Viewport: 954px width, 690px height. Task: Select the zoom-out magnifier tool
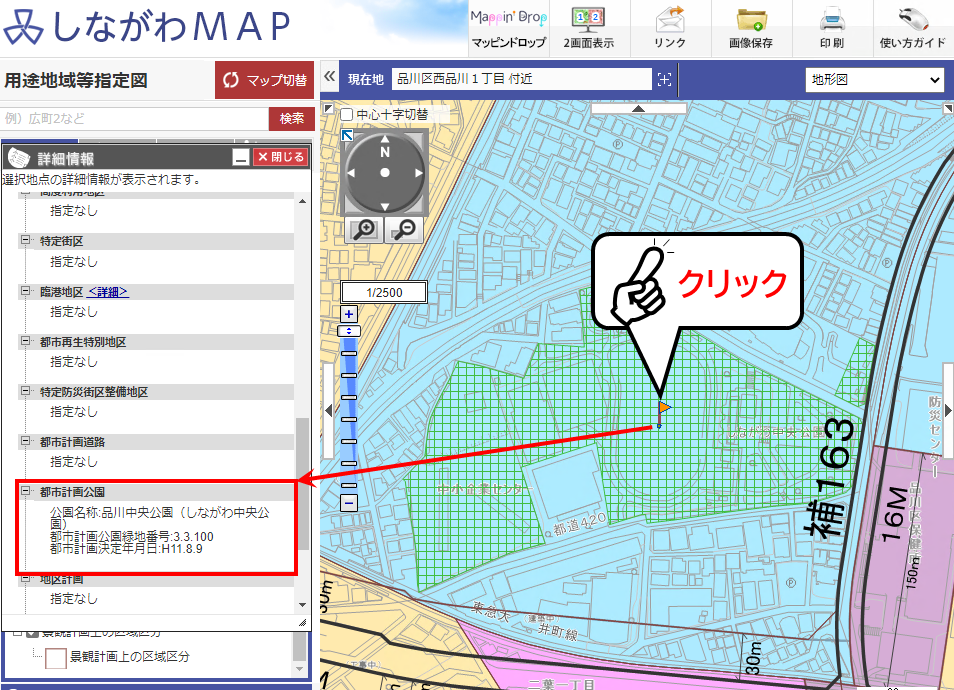404,229
